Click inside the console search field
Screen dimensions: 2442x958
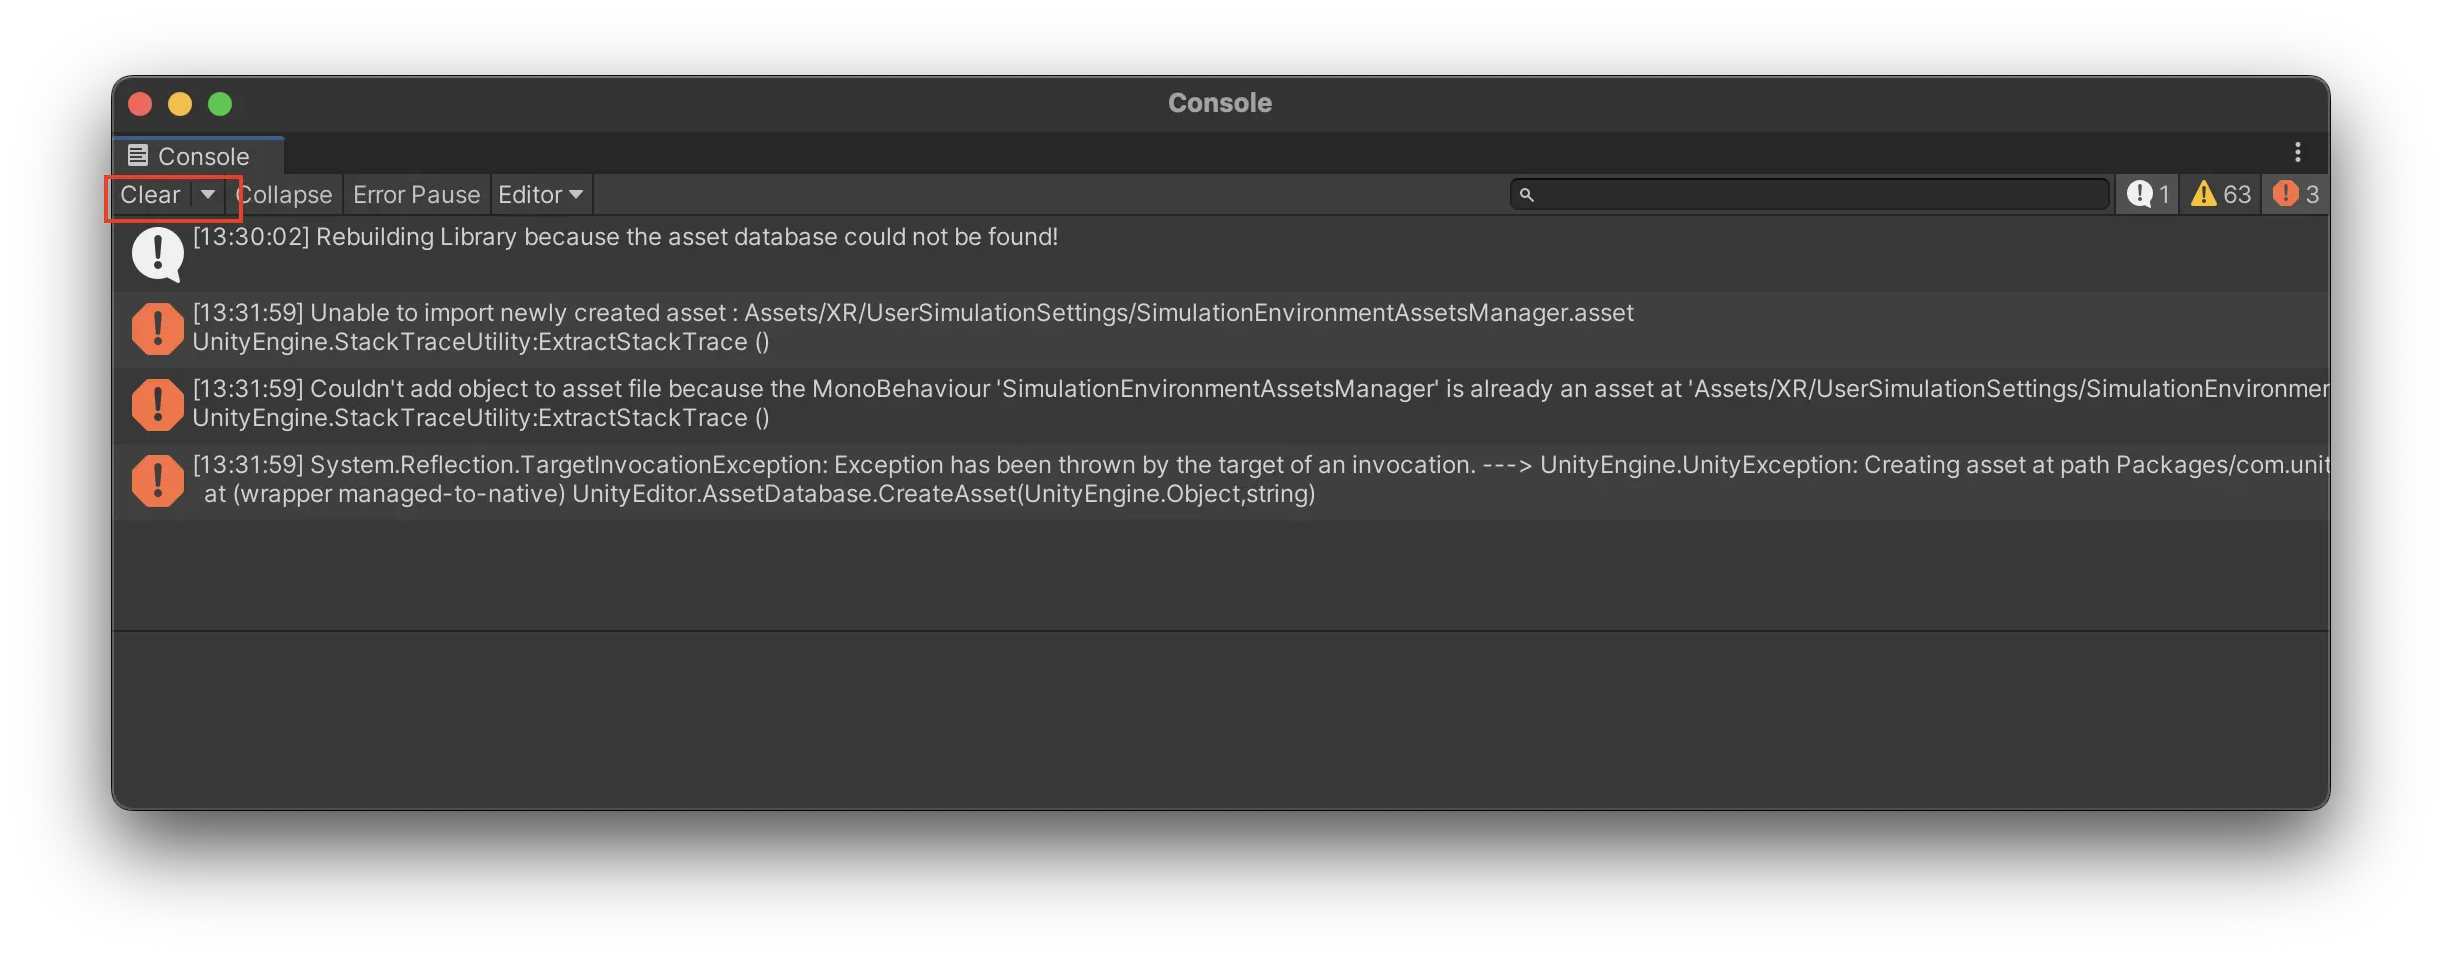click(x=1800, y=195)
